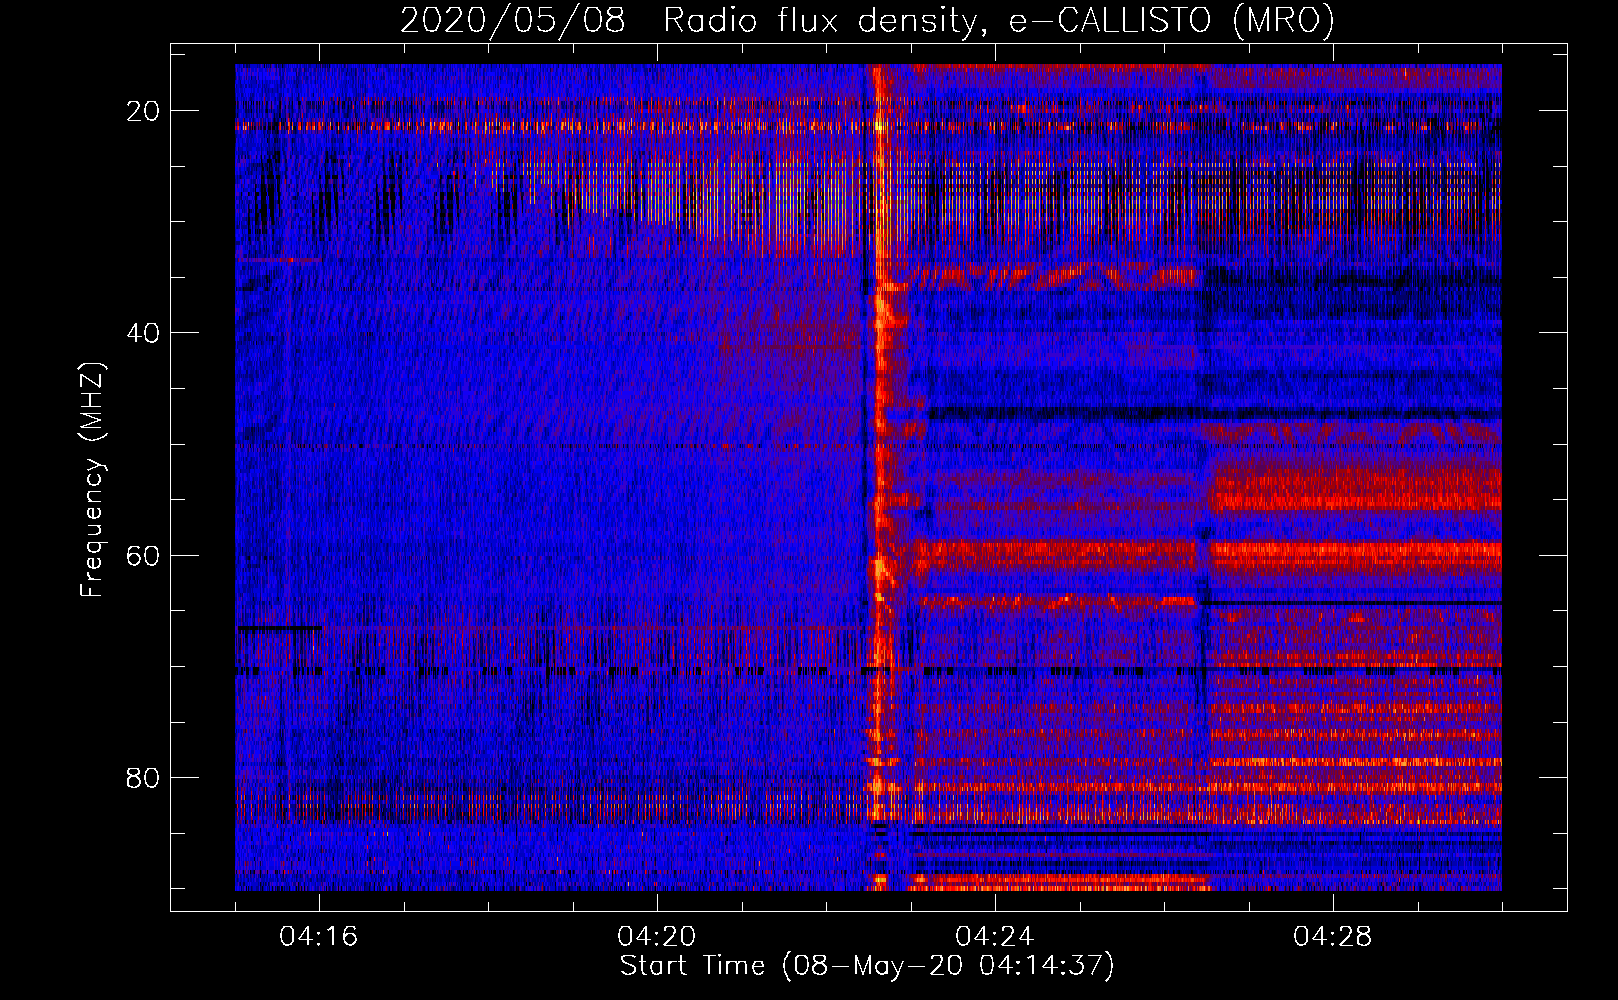
Task: Click the 04:16 time tick label
Action: point(319,936)
